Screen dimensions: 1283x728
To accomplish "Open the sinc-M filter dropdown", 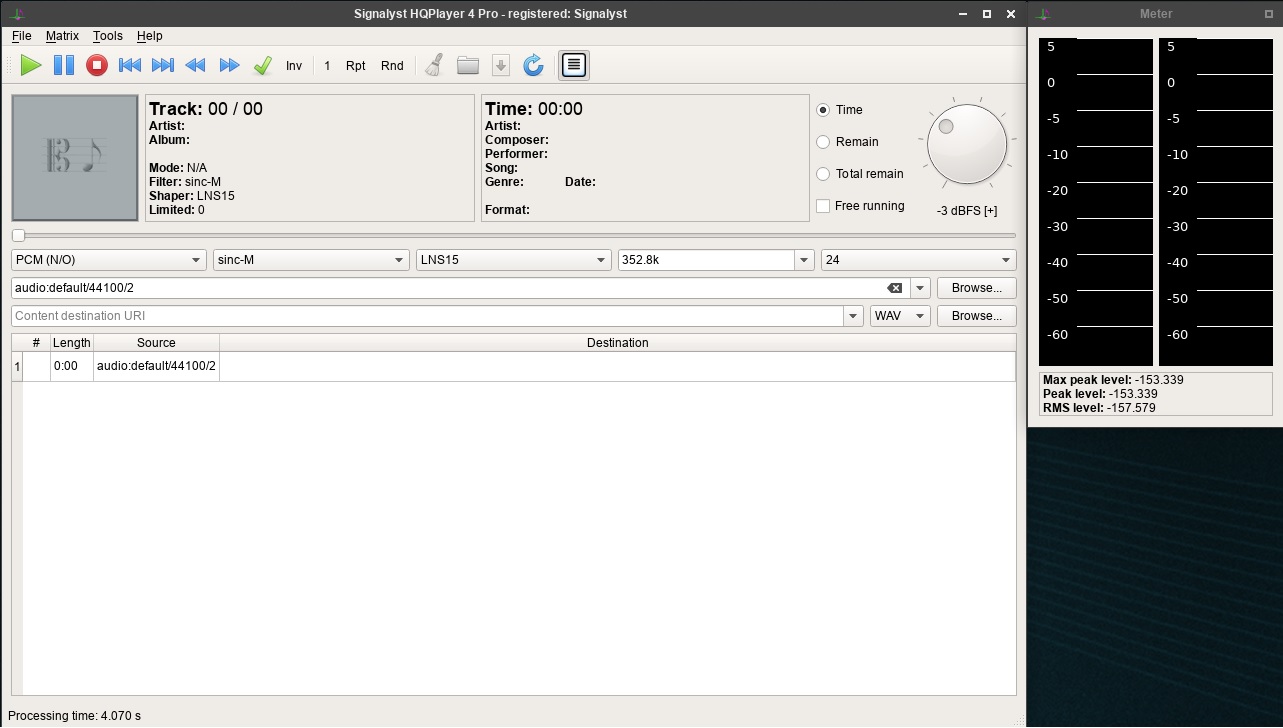I will (x=311, y=260).
